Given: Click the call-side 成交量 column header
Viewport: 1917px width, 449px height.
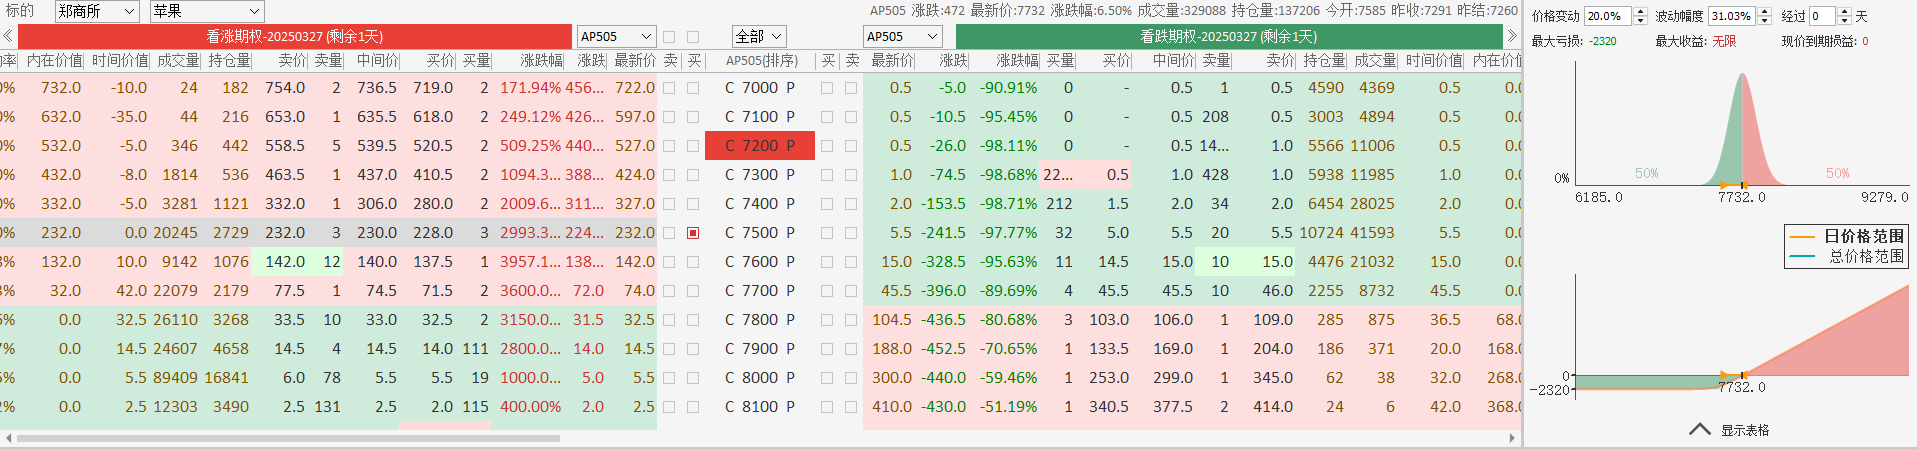Looking at the screenshot, I should coord(178,60).
